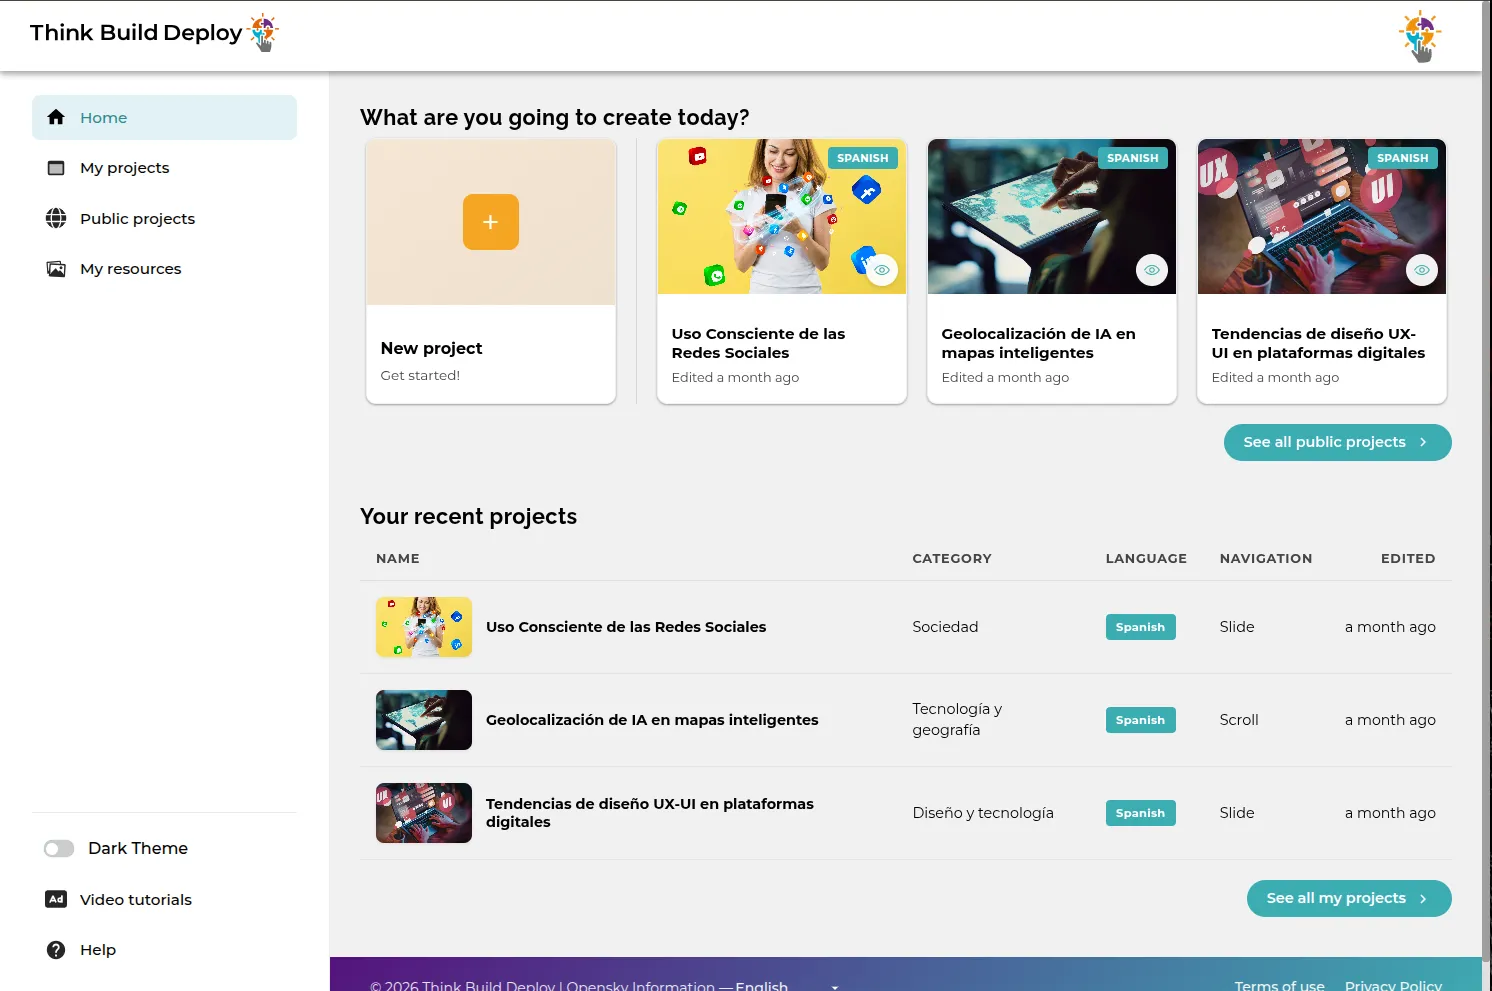Image resolution: width=1492 pixels, height=991 pixels.
Task: Open the Help menu label
Action: tap(98, 950)
